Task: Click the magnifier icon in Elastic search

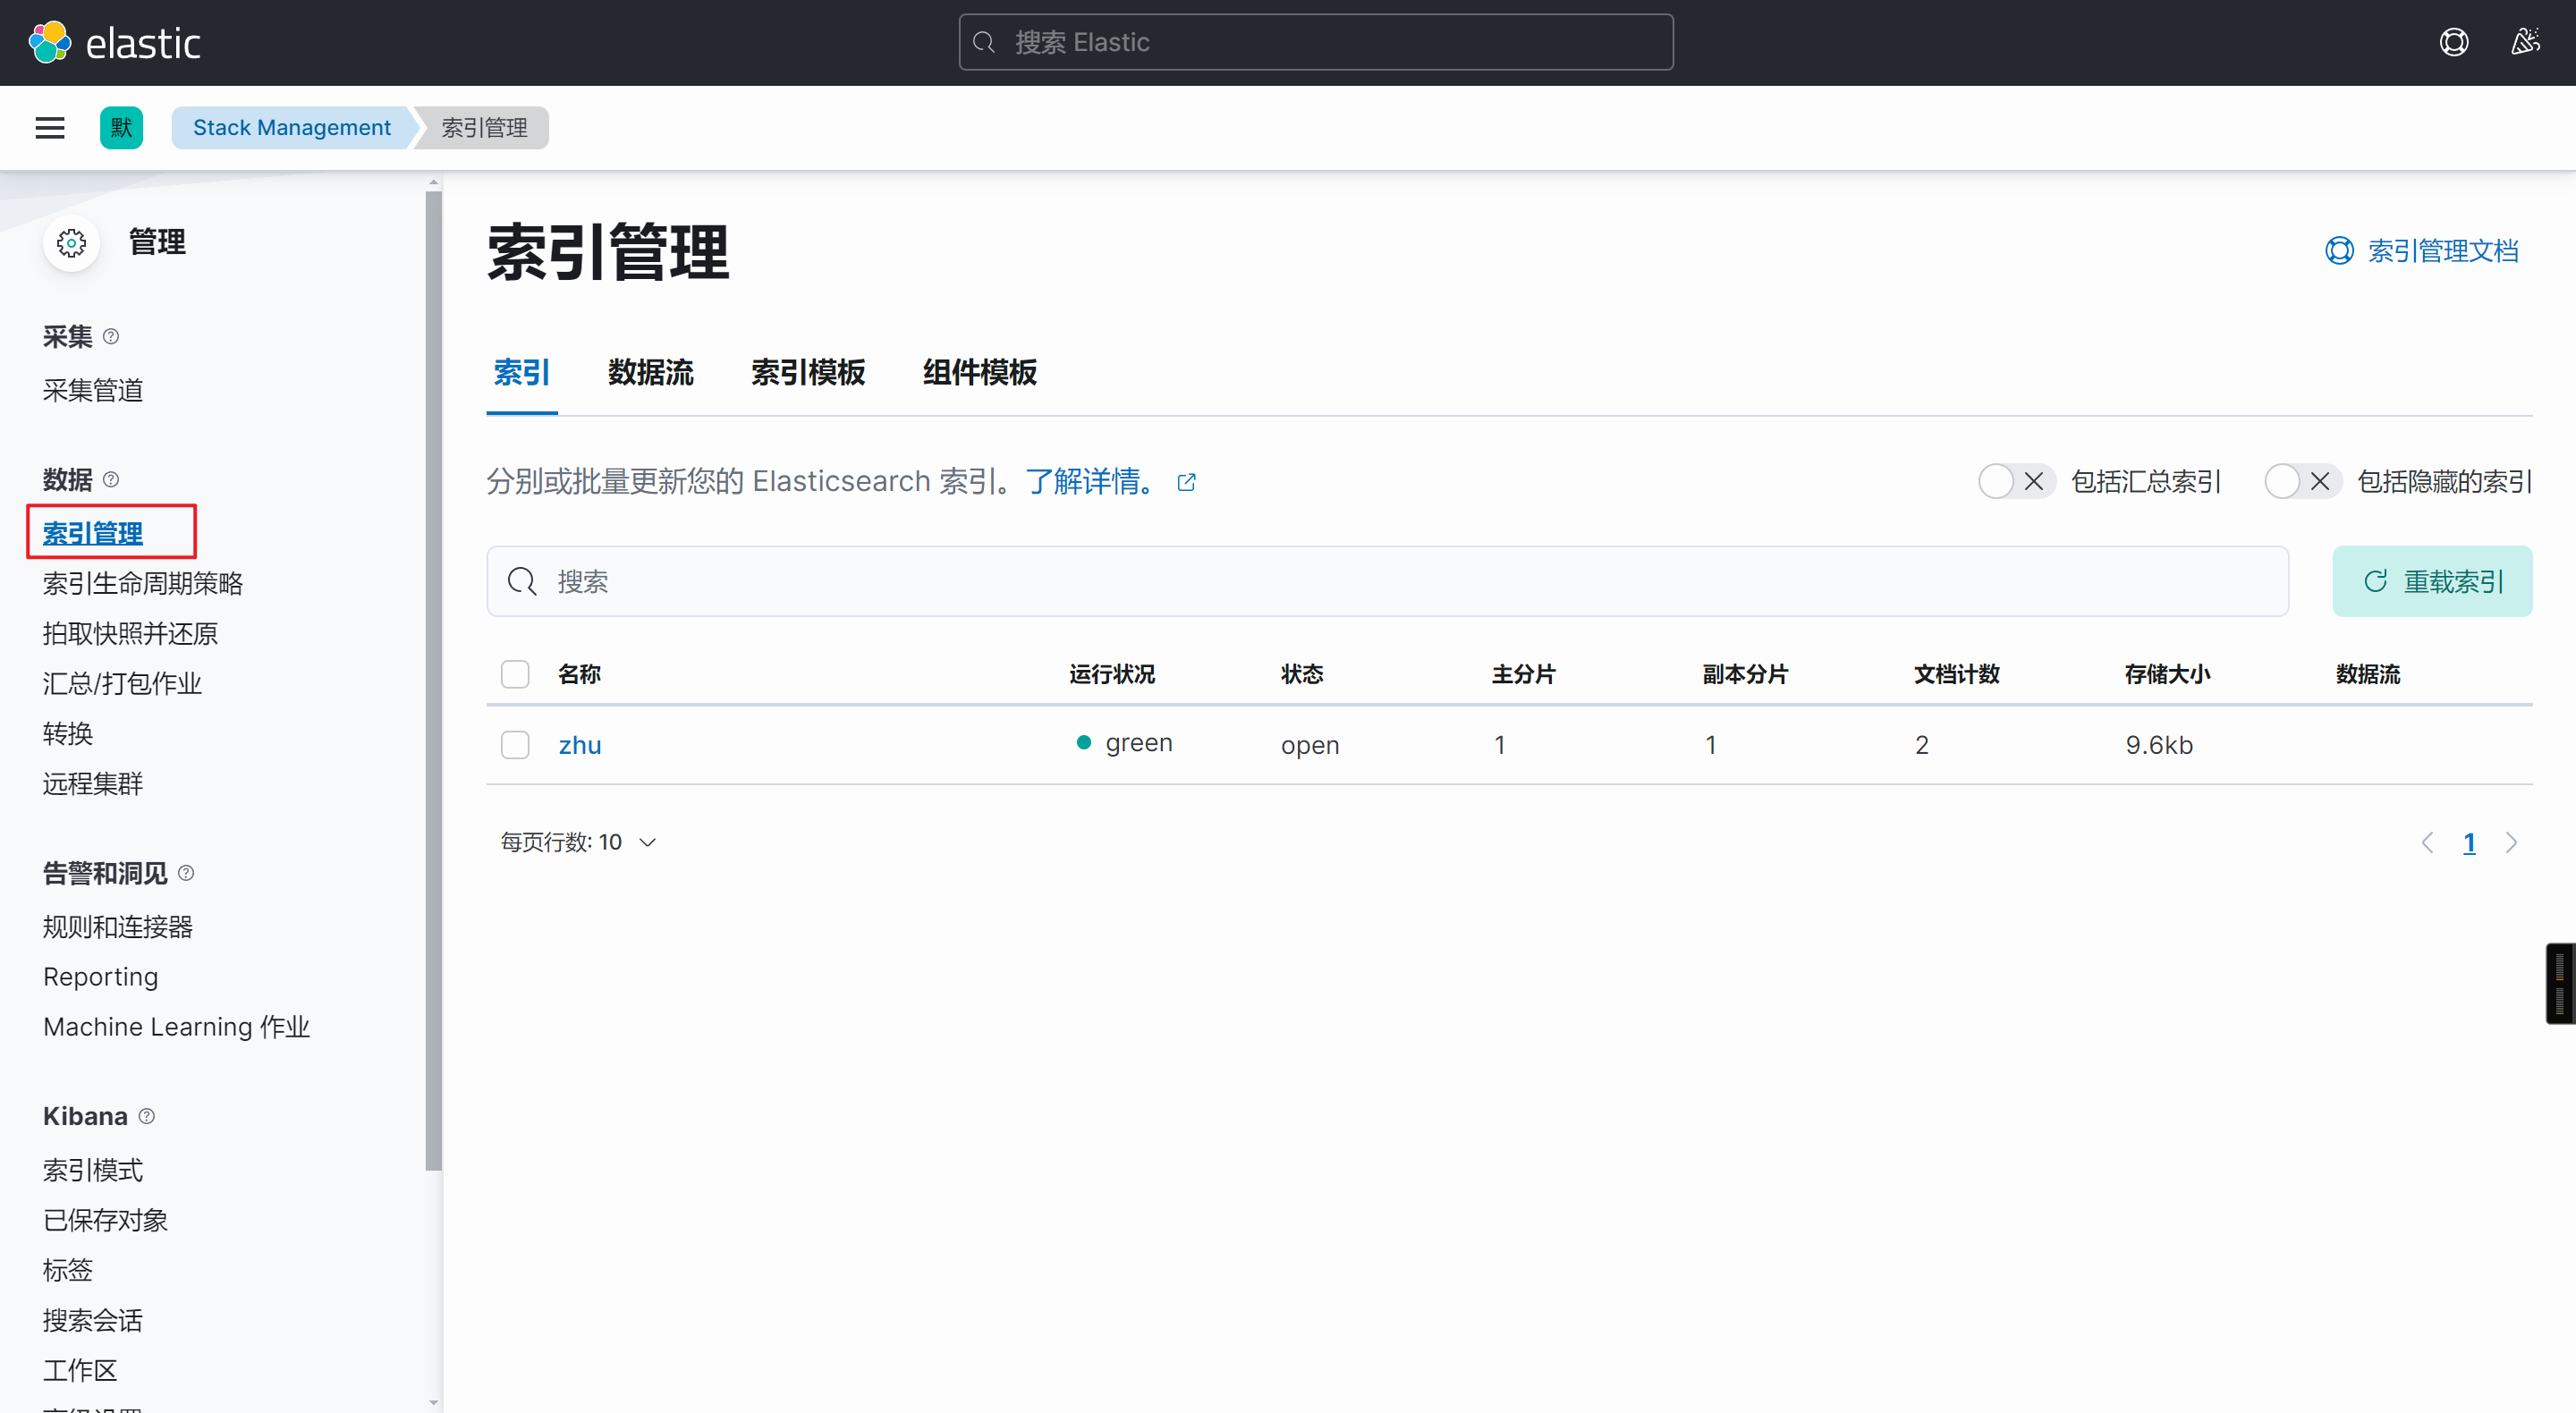Action: (984, 42)
